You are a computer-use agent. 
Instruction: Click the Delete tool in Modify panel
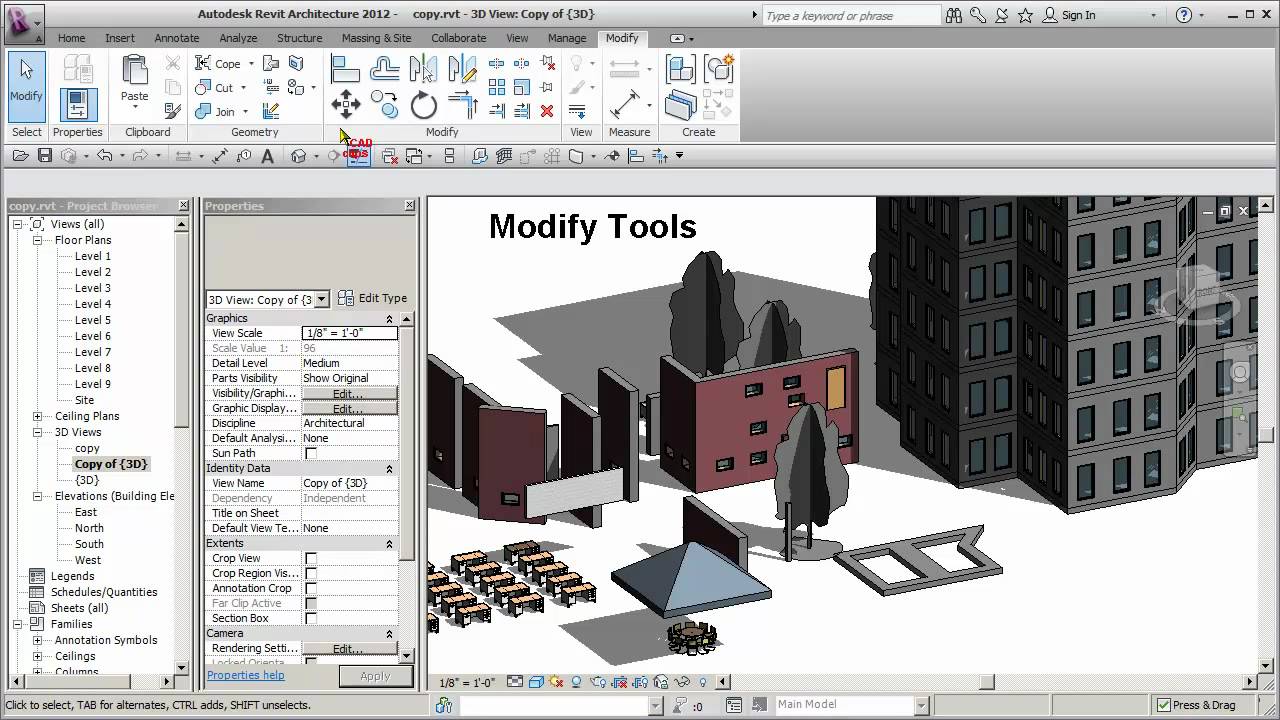click(546, 110)
